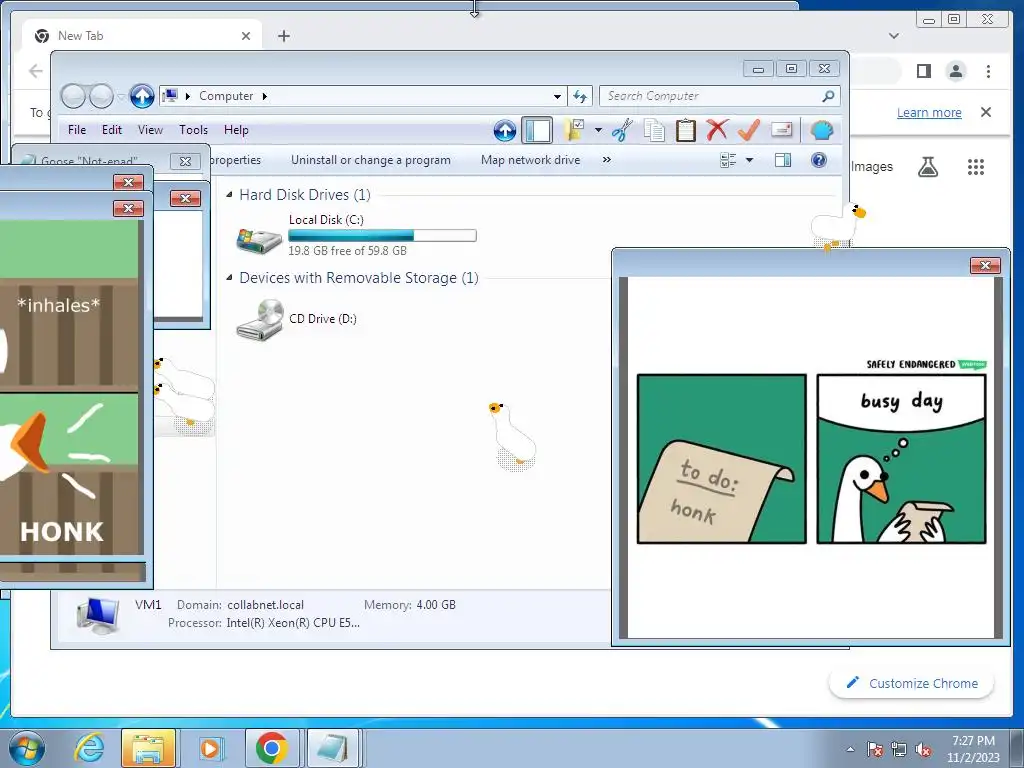Expand the arrow after Computer breadcrumb
The height and width of the screenshot is (768, 1024).
264,96
